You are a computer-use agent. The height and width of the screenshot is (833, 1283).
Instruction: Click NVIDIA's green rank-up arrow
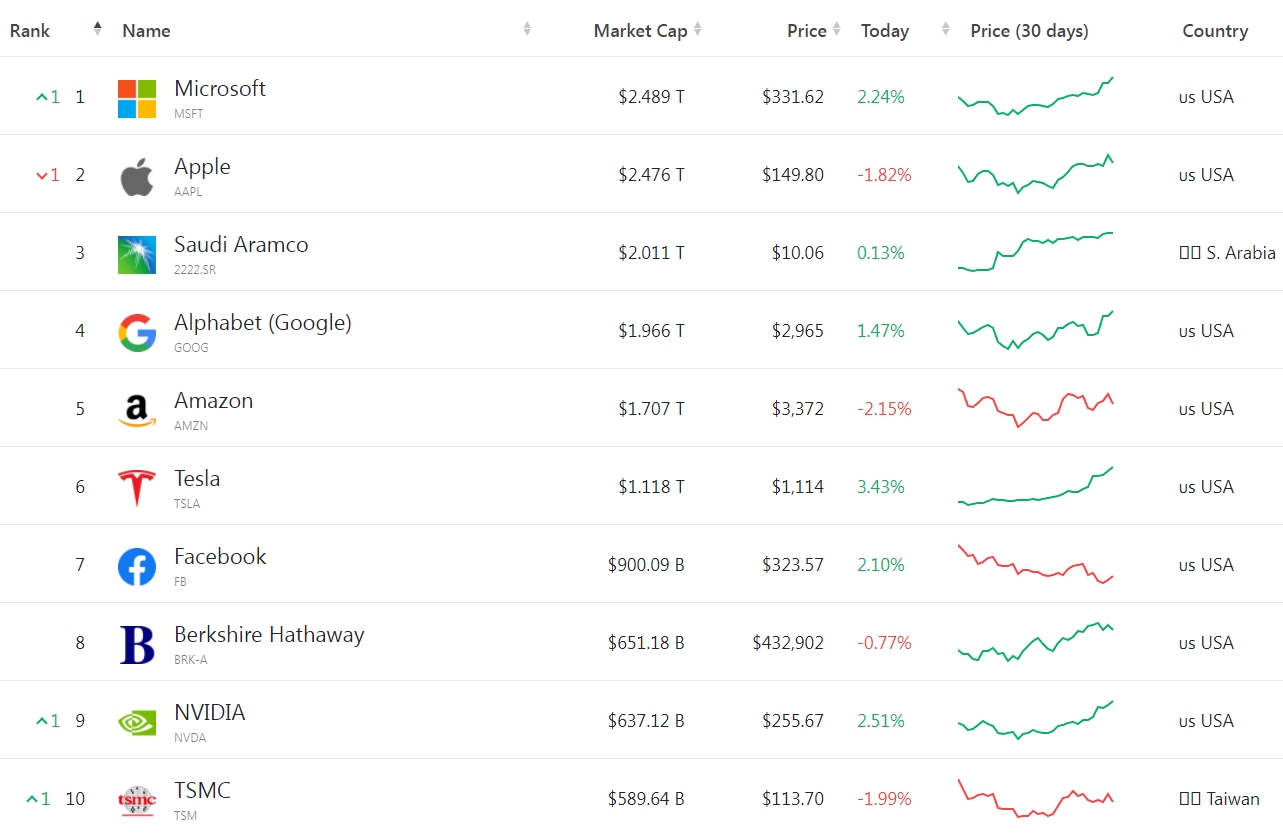tap(42, 721)
